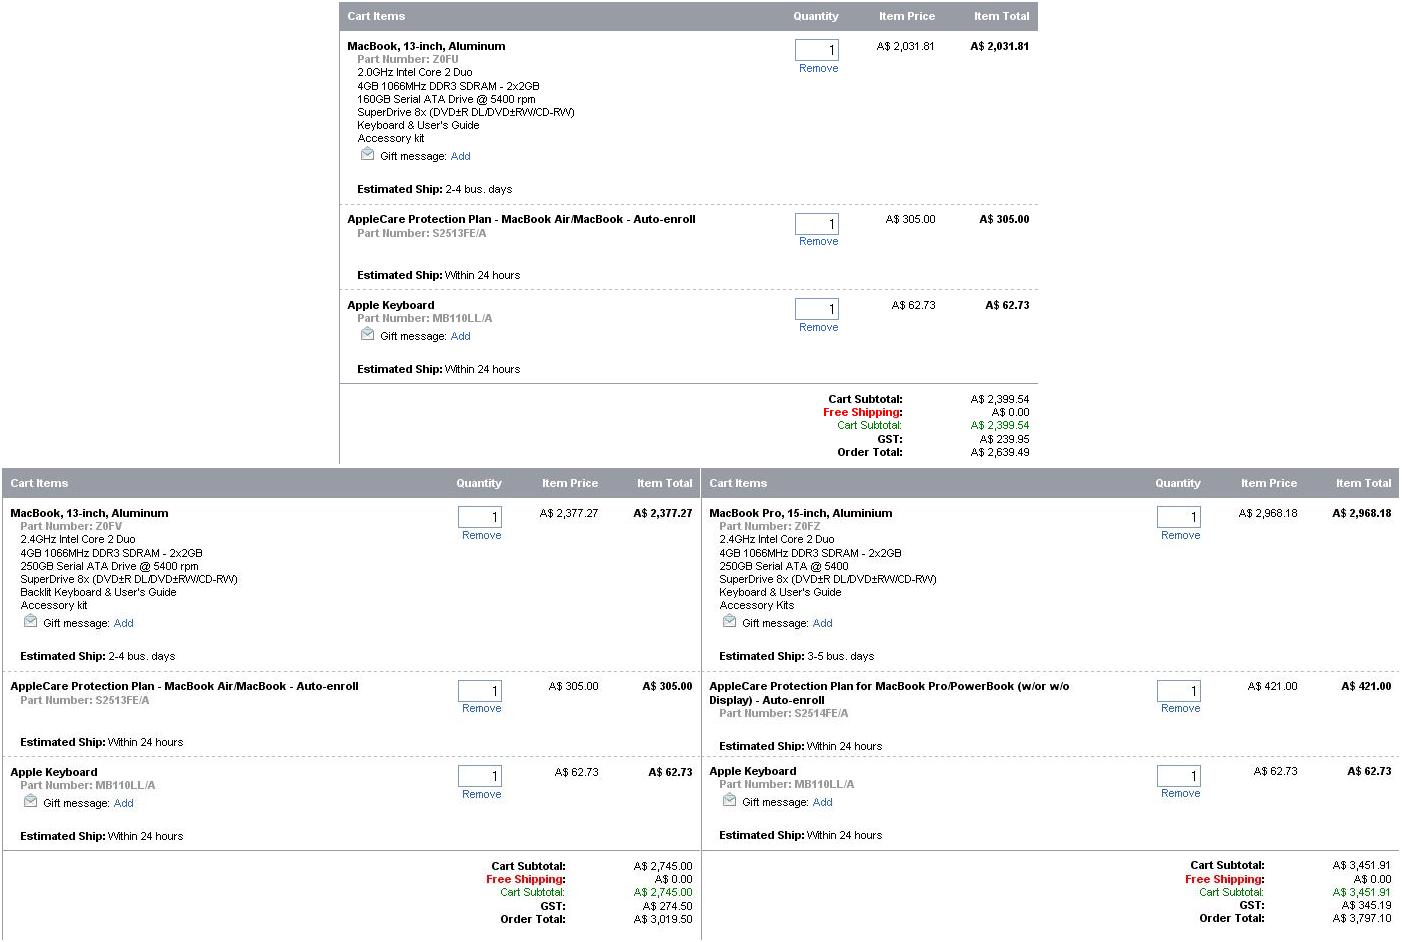This screenshot has width=1402, height=942.
Task: Add gift message to Apple Keyboard in MacBook Pro cart
Action: click(822, 802)
